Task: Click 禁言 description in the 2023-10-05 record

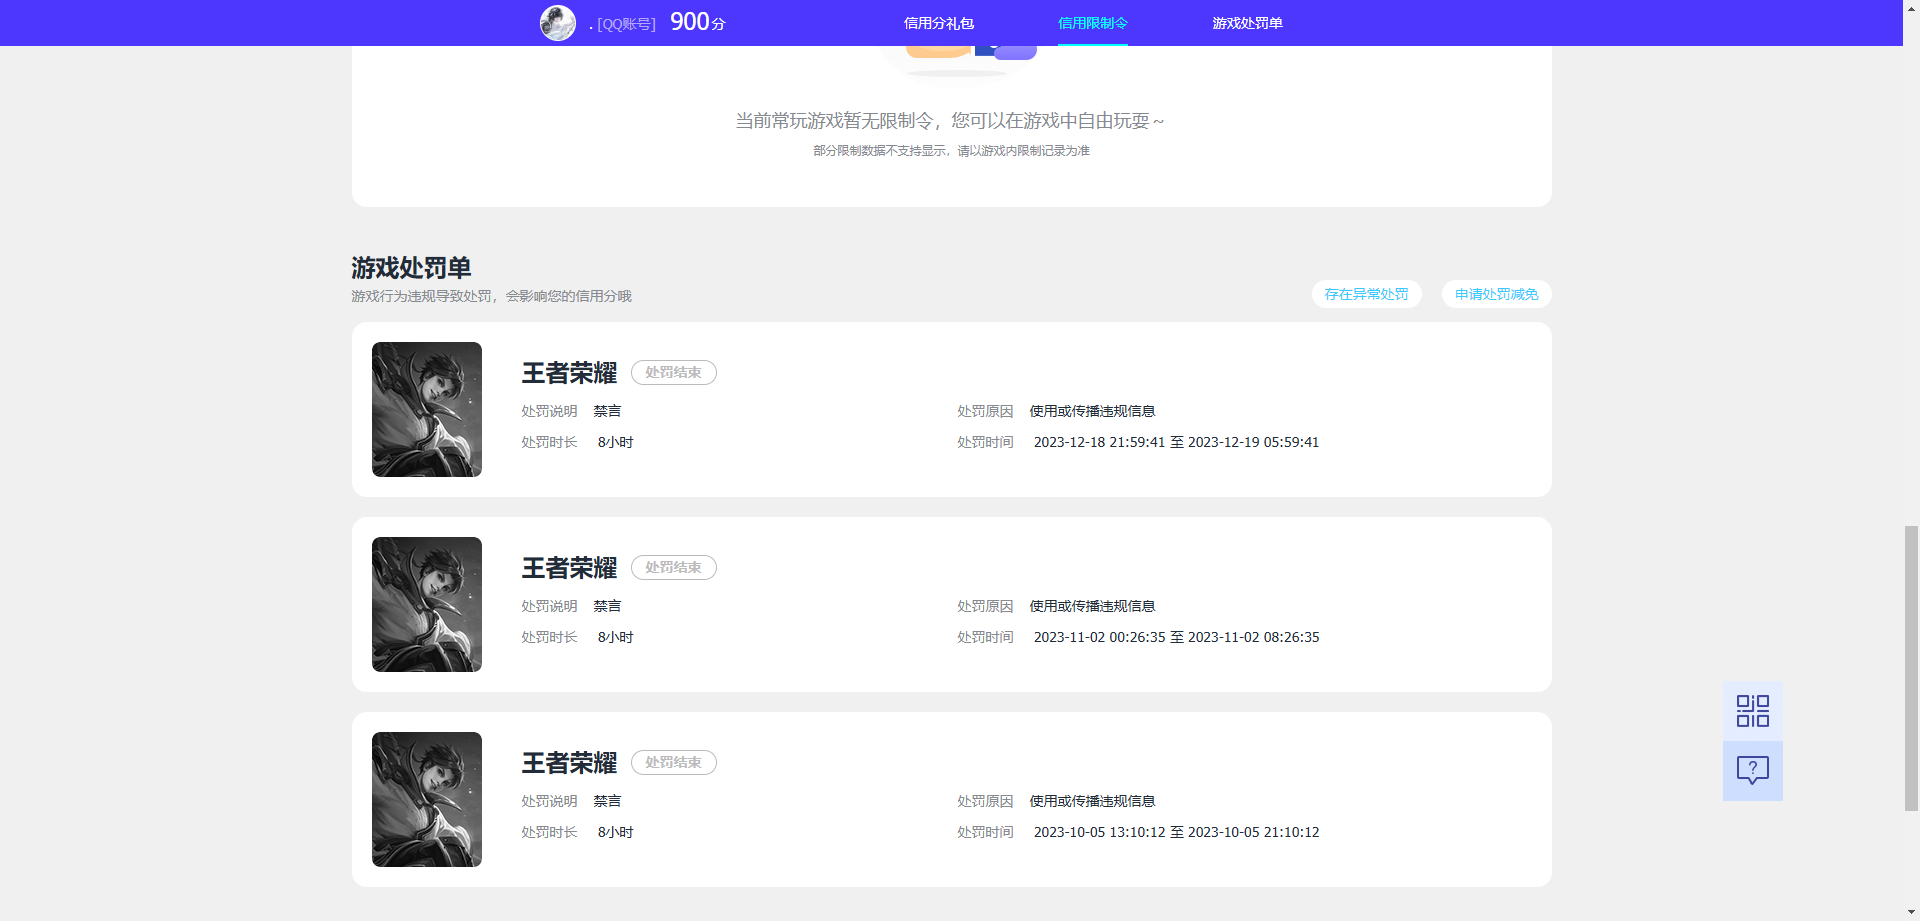Action: pyautogui.click(x=607, y=801)
